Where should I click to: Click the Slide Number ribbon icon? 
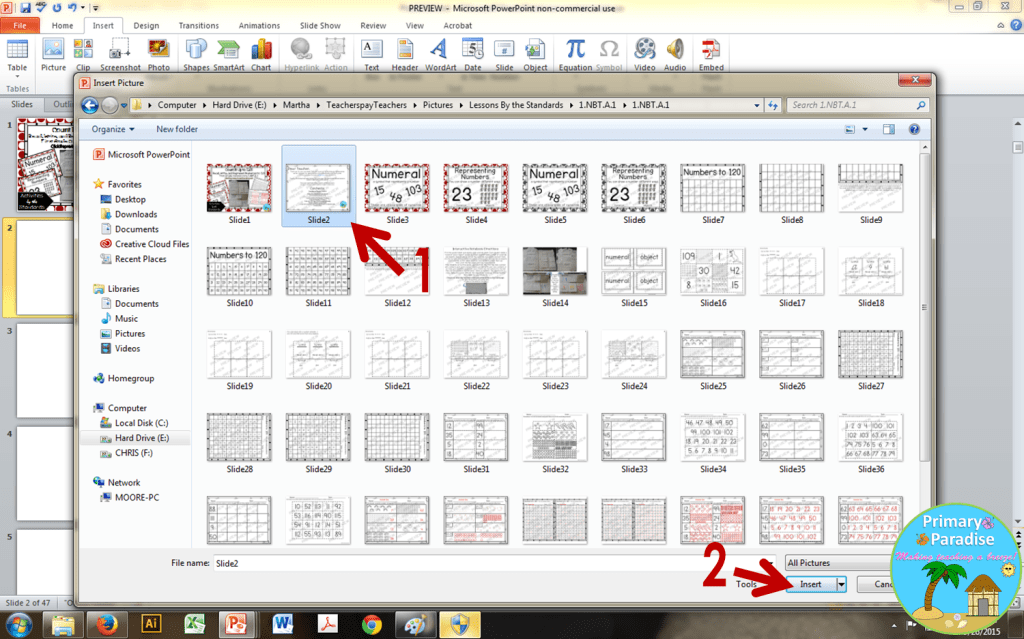point(504,55)
